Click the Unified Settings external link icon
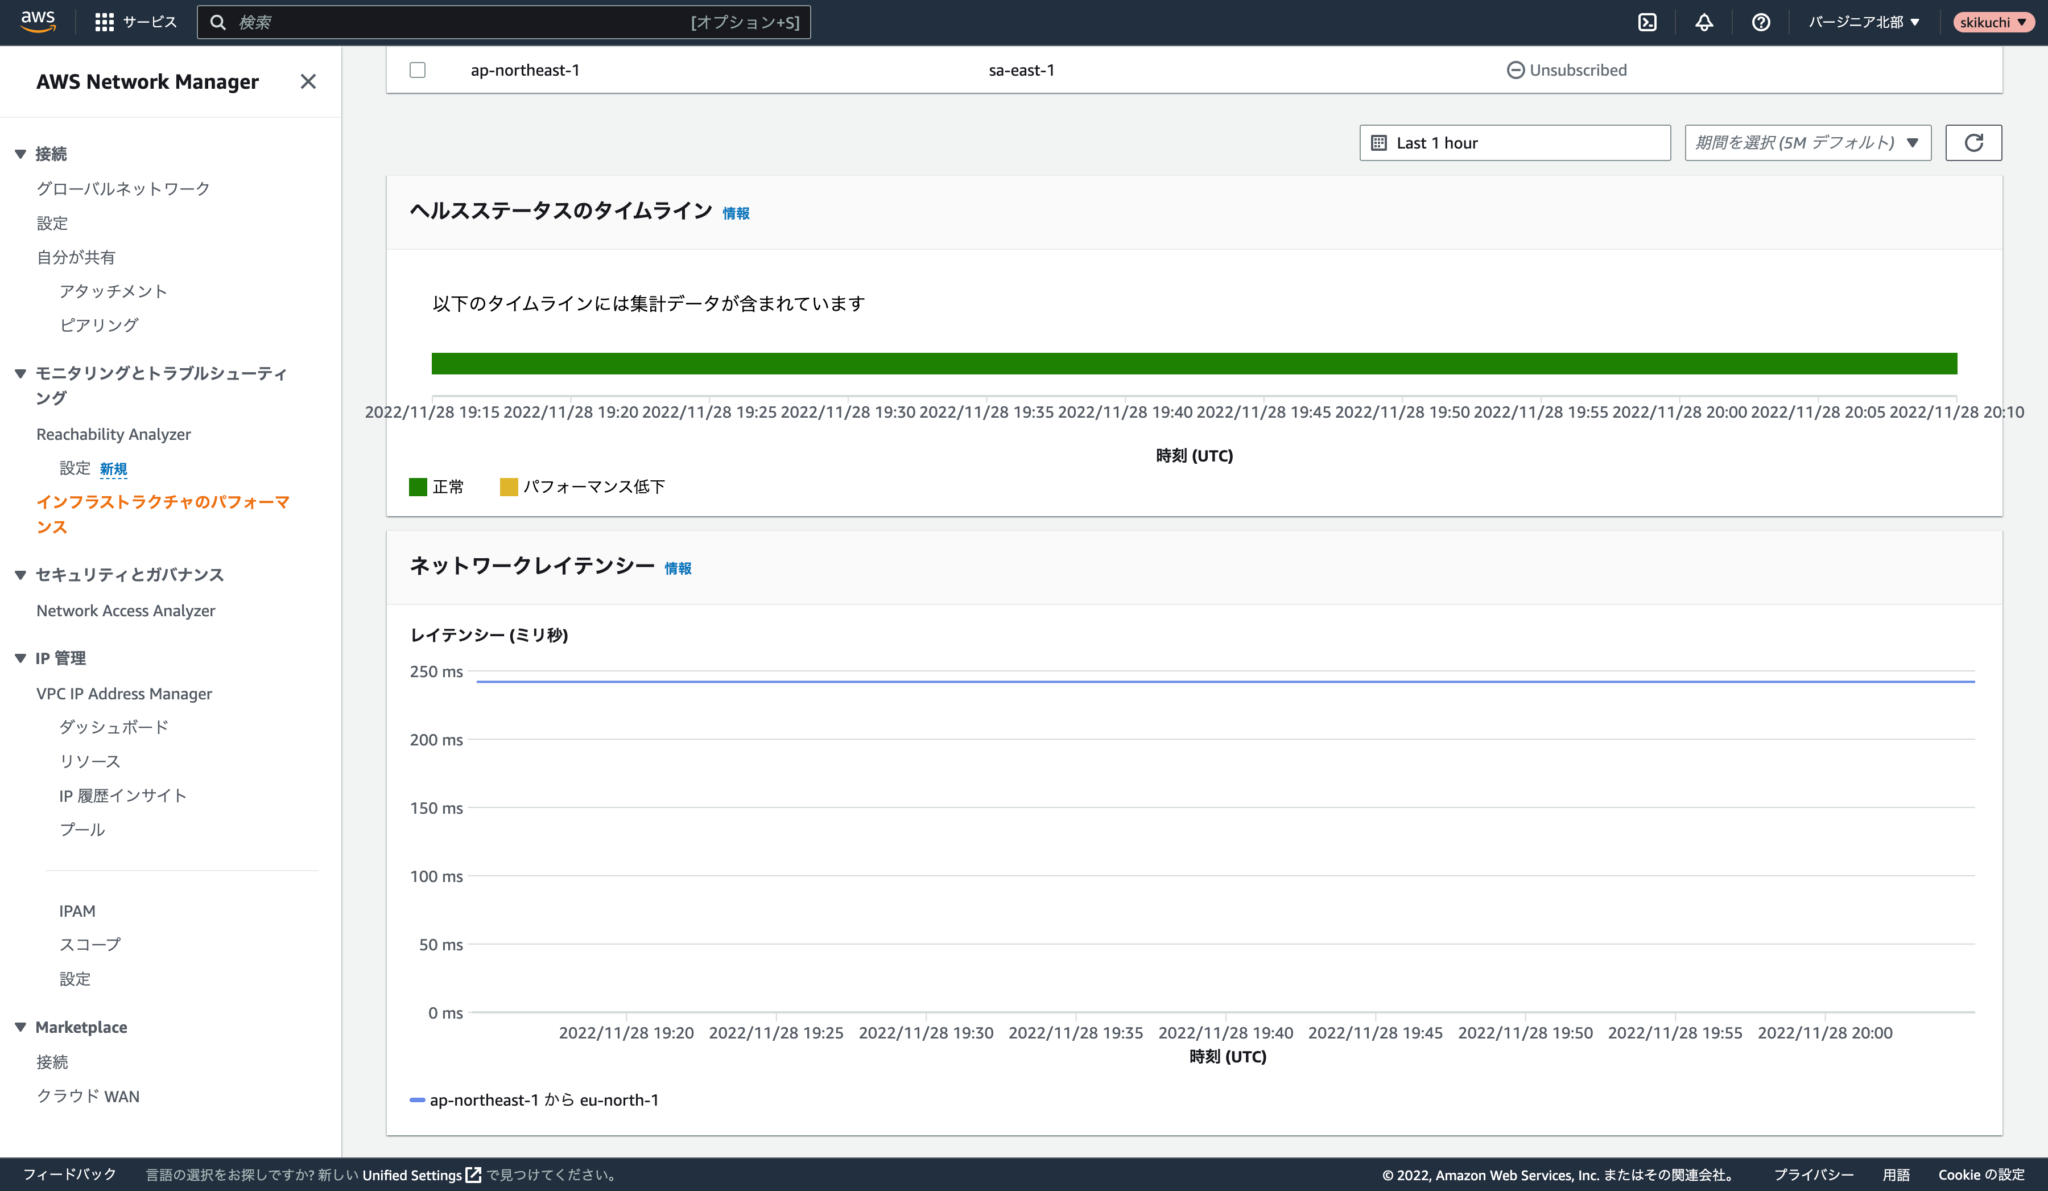This screenshot has height=1191, width=2048. point(474,1174)
